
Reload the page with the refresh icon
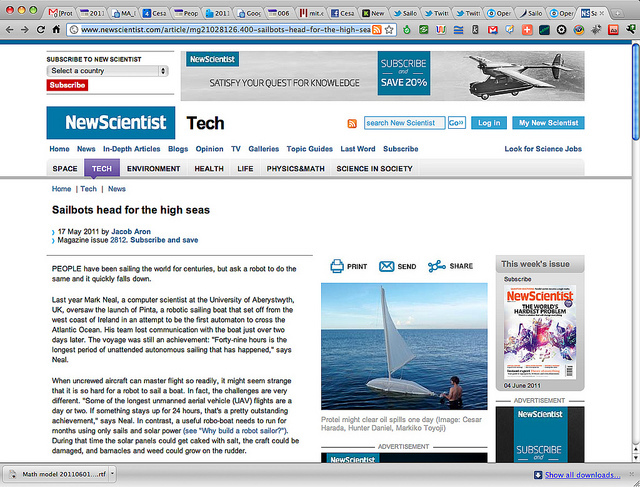[x=40, y=29]
